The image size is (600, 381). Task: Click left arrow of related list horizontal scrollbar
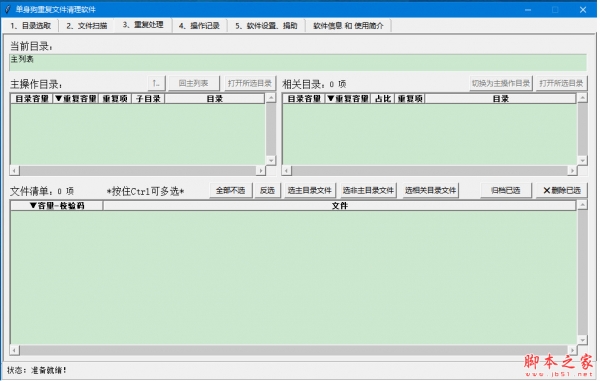(x=287, y=171)
